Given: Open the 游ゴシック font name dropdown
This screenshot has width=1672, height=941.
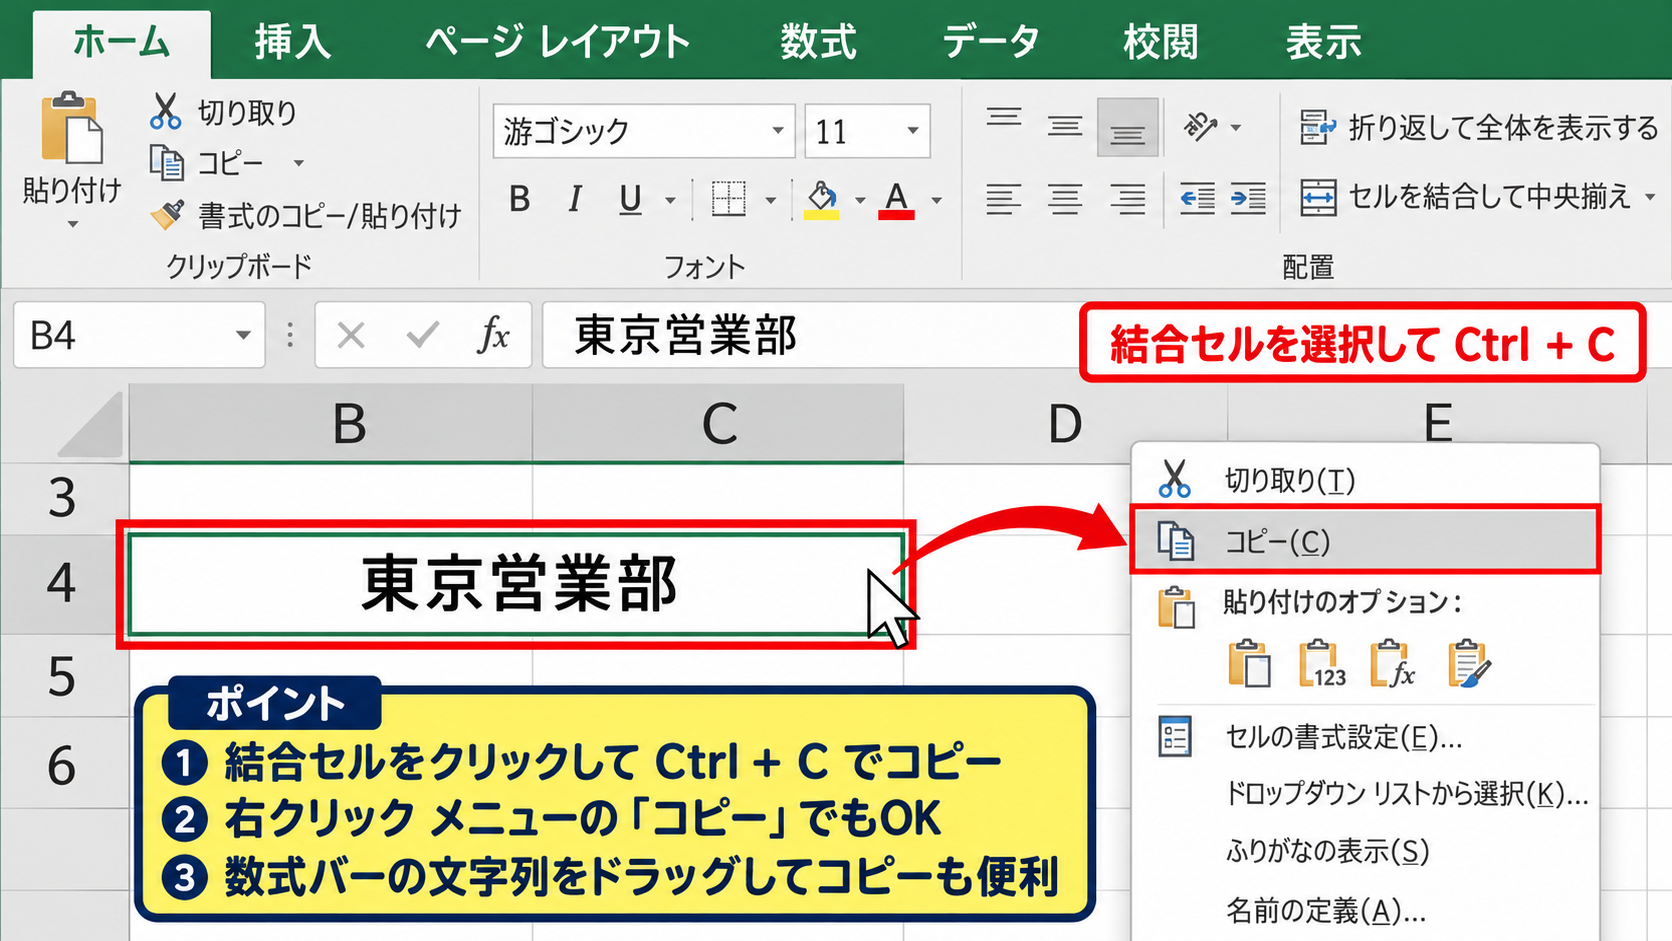Looking at the screenshot, I should [x=777, y=131].
